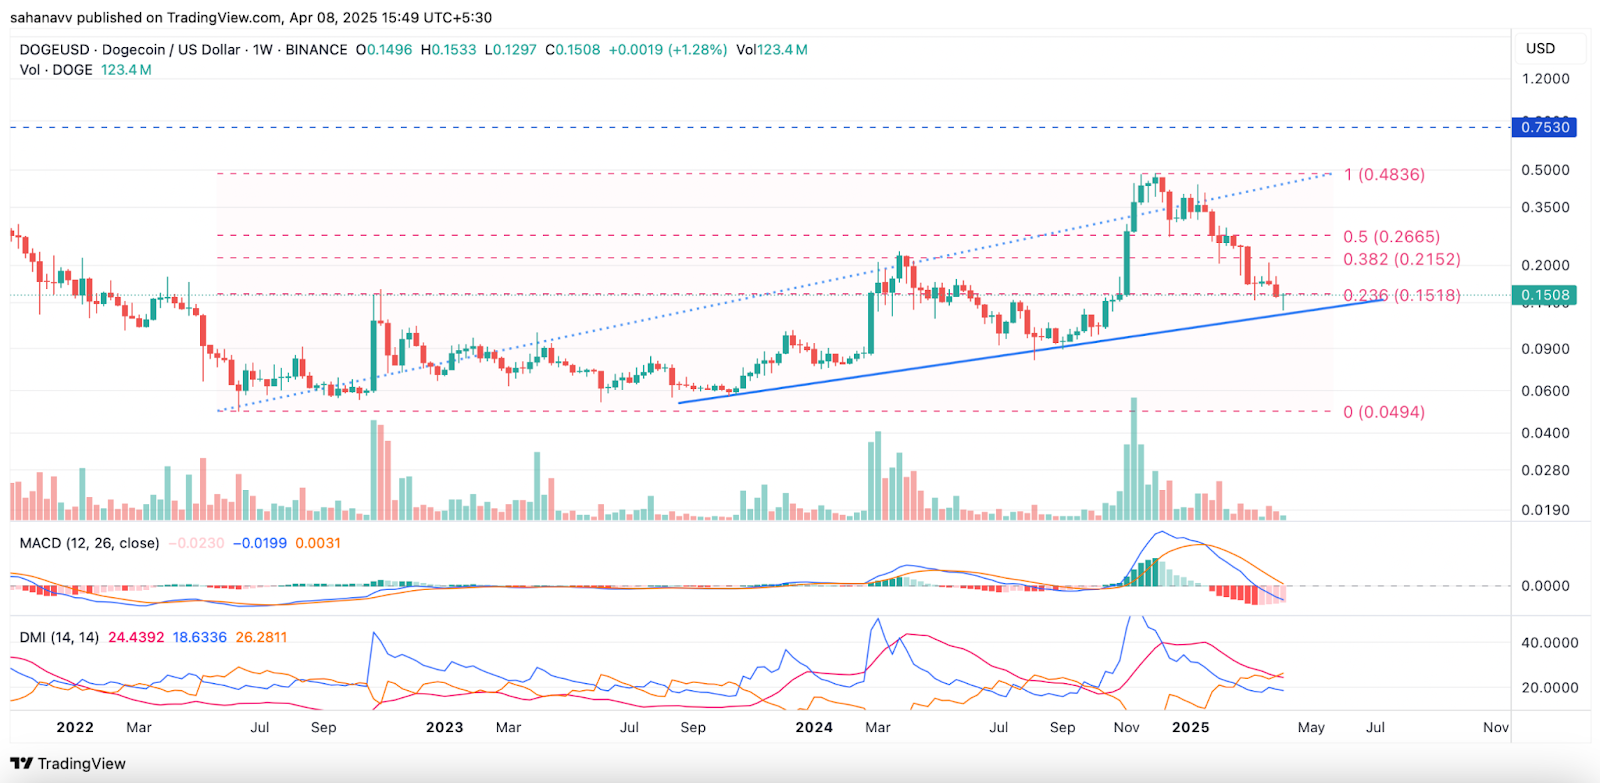Click the 0.236 (0.1518) retracement label

[1401, 296]
